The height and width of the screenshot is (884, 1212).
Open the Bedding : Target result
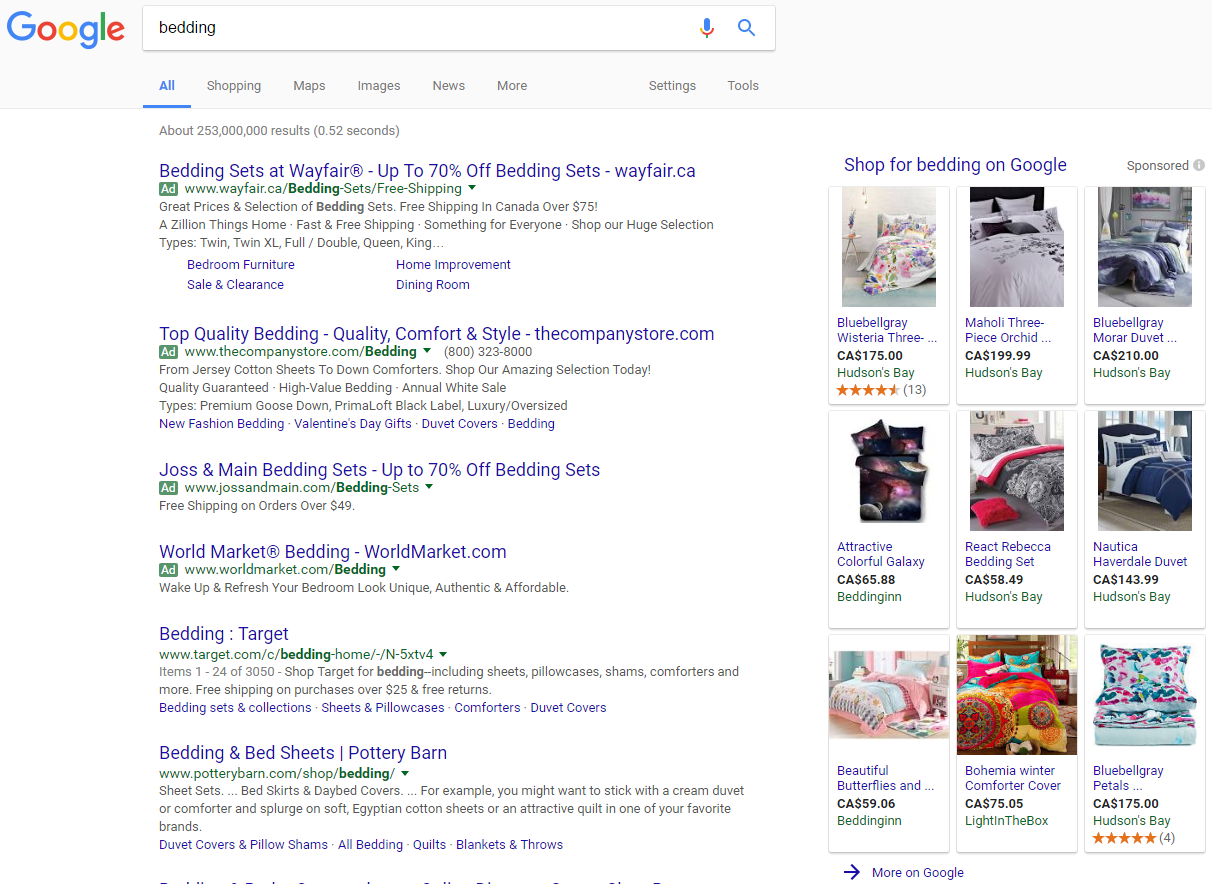tap(224, 634)
